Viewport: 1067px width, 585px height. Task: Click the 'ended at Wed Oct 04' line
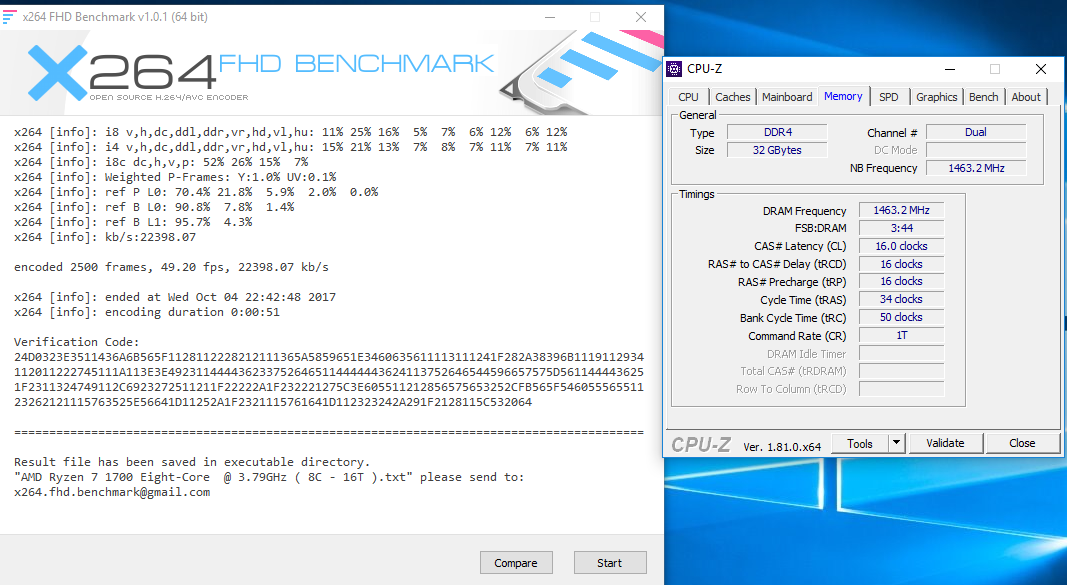coord(175,297)
